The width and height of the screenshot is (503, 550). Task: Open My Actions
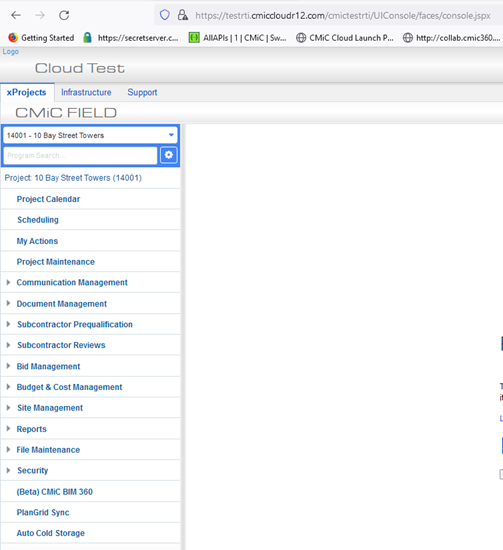pyautogui.click(x=37, y=241)
